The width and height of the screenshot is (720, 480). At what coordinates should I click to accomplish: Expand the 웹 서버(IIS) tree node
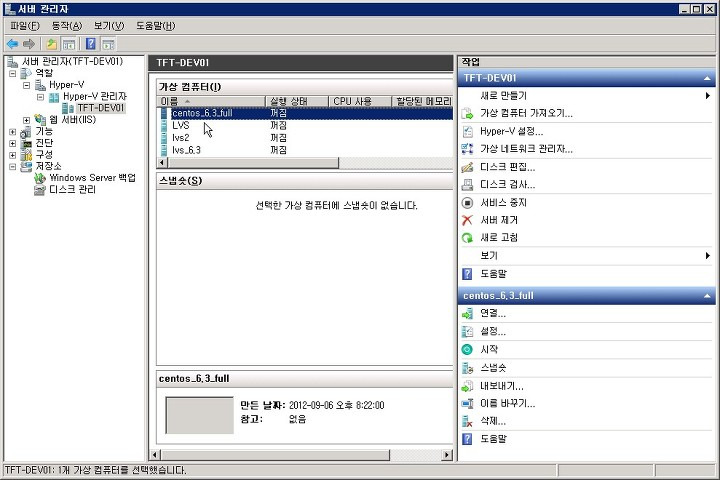(x=26, y=120)
